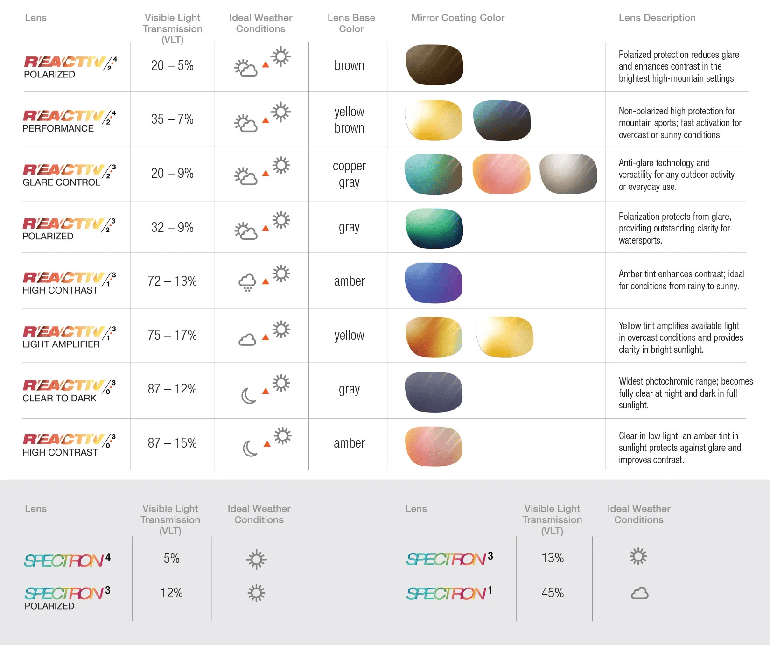Click the 72 – 13% VLT value
770x645 pixels.
pyautogui.click(x=172, y=281)
